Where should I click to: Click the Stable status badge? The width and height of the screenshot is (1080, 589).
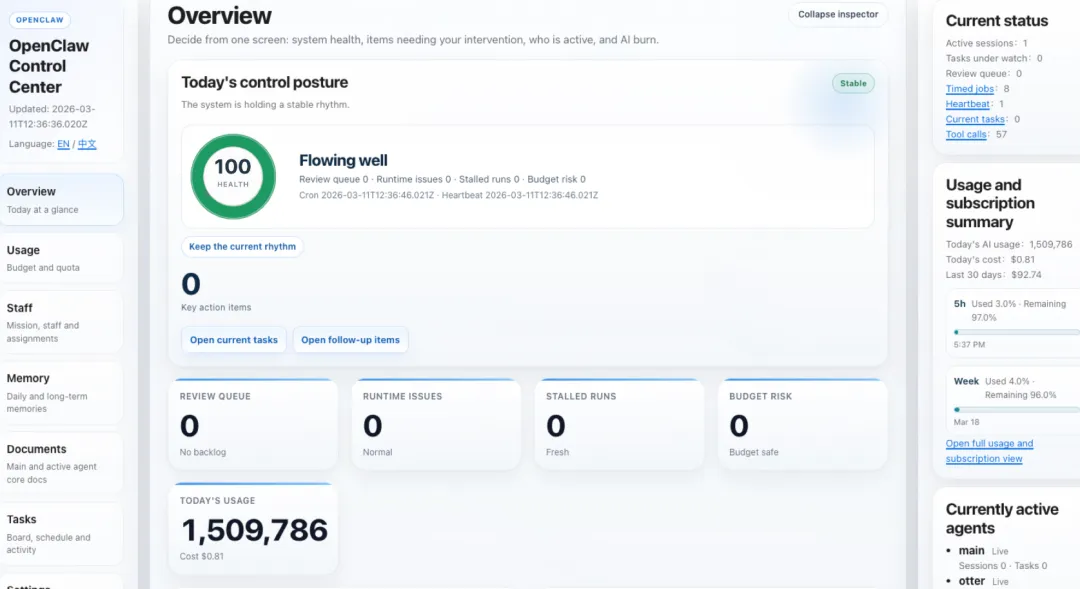click(853, 83)
